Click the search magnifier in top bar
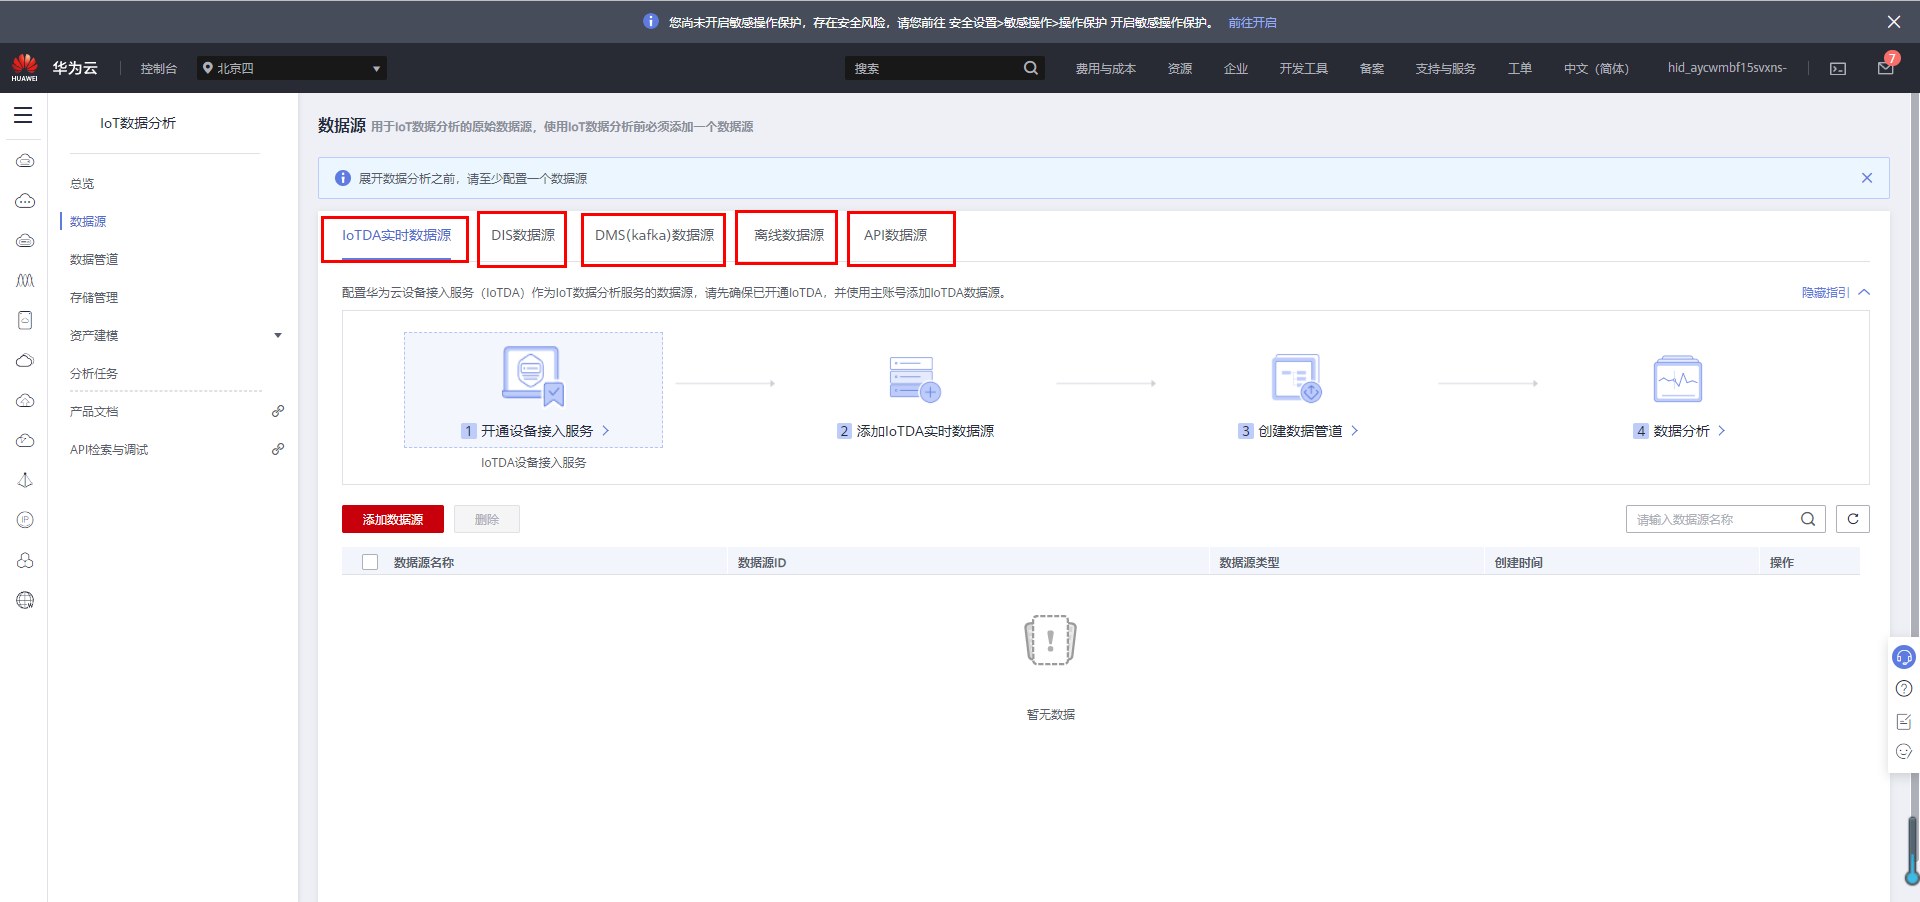This screenshot has height=902, width=1920. coord(1031,68)
